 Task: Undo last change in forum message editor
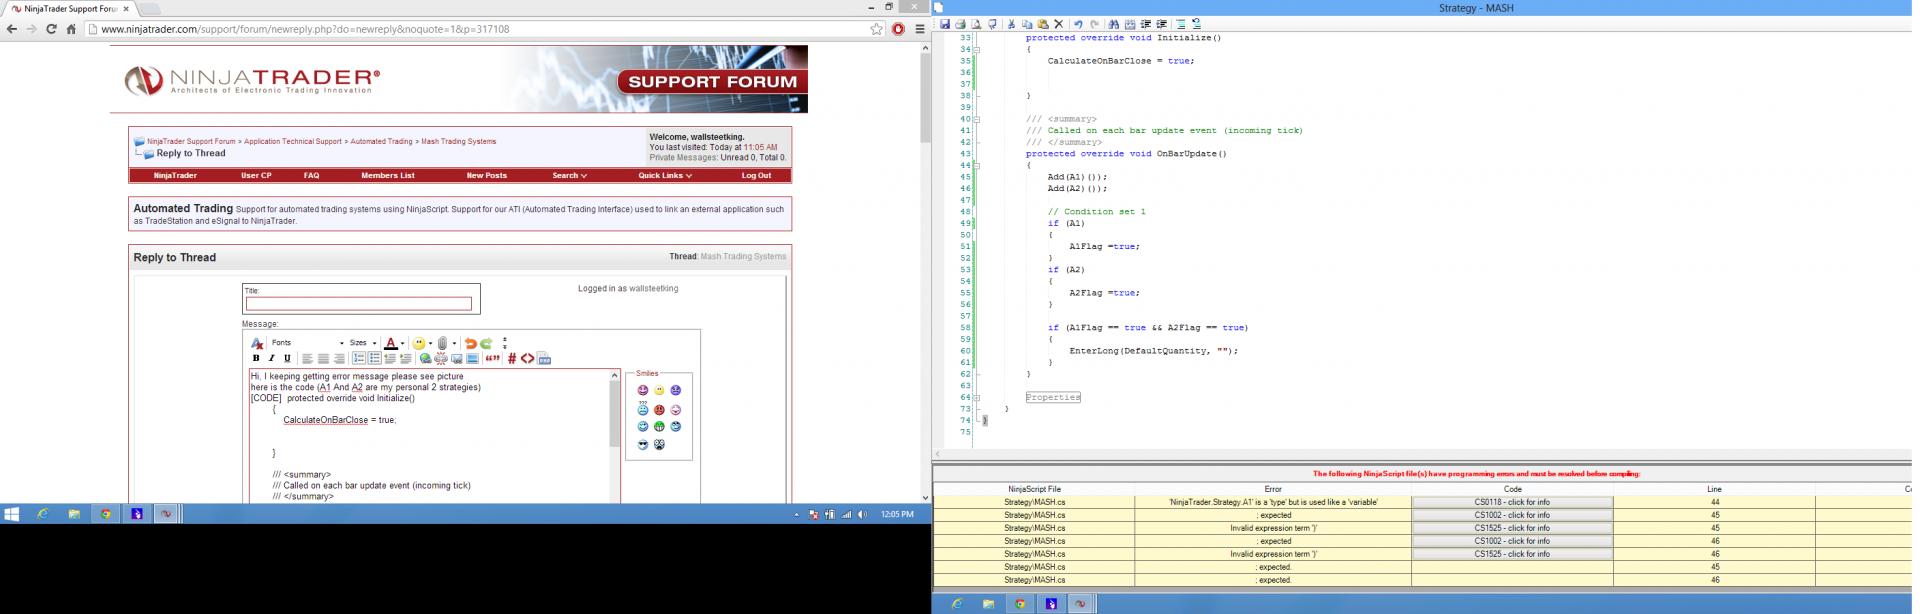pos(470,343)
